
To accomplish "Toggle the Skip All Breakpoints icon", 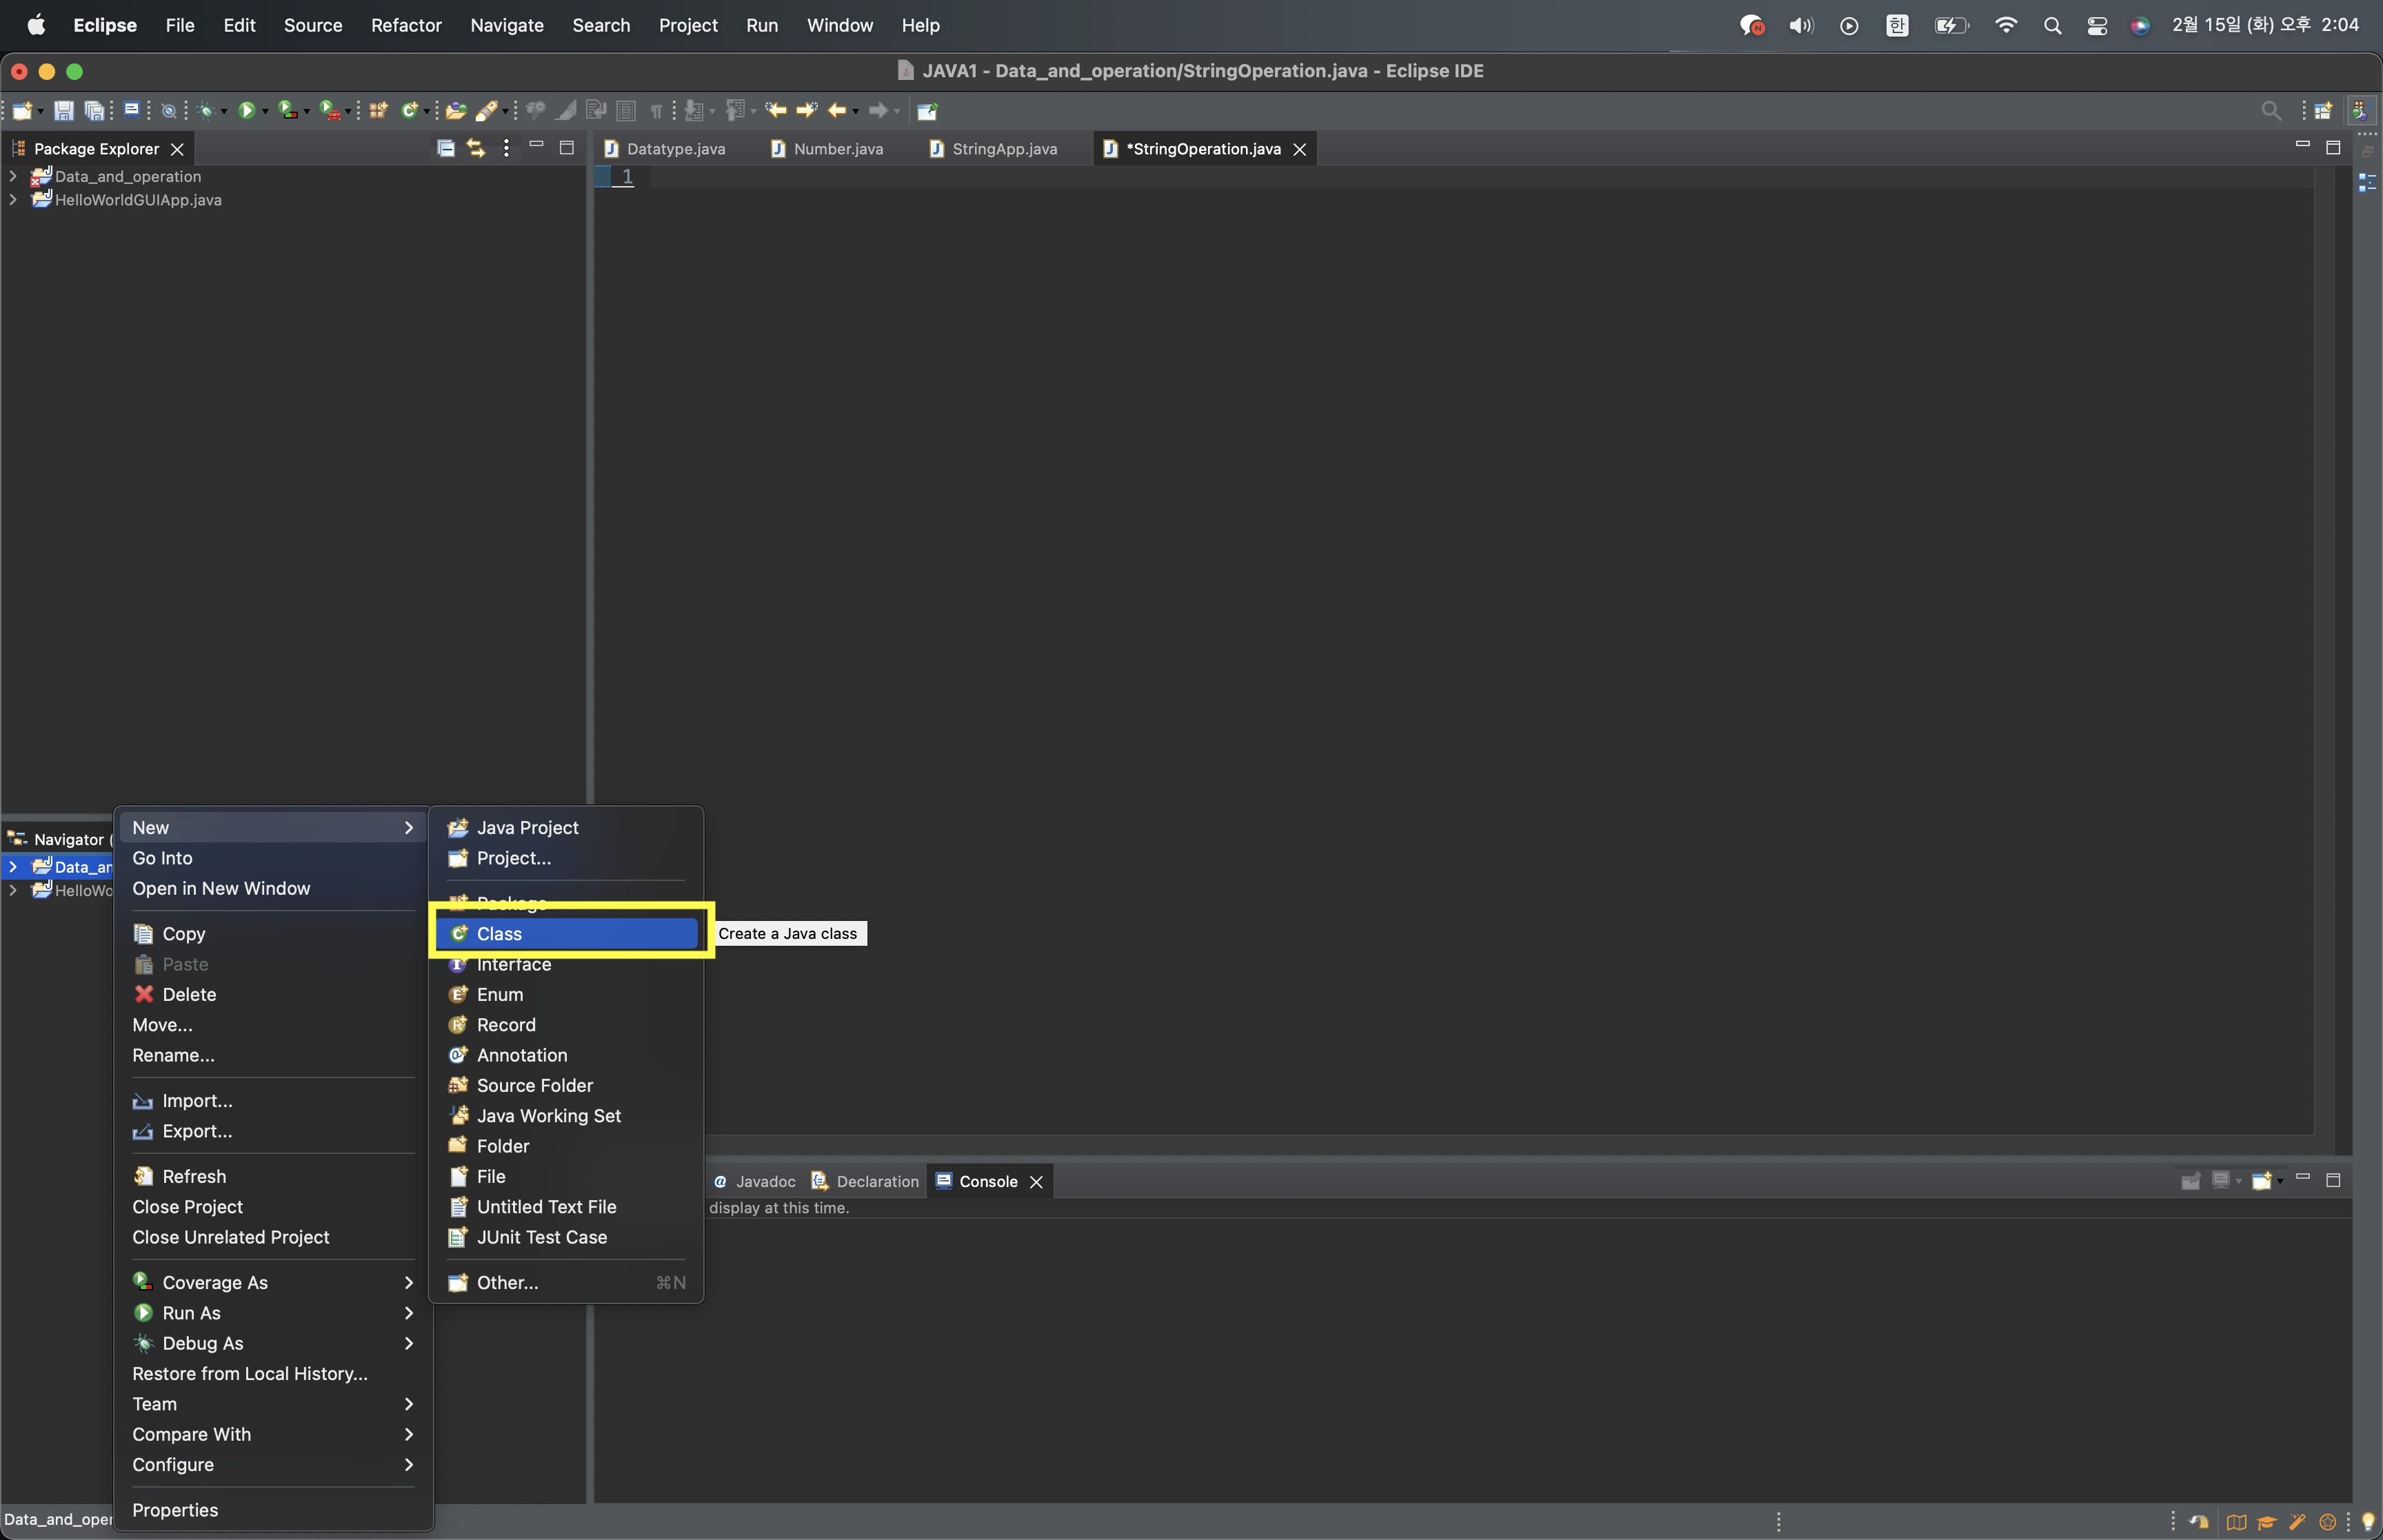I will (x=168, y=111).
